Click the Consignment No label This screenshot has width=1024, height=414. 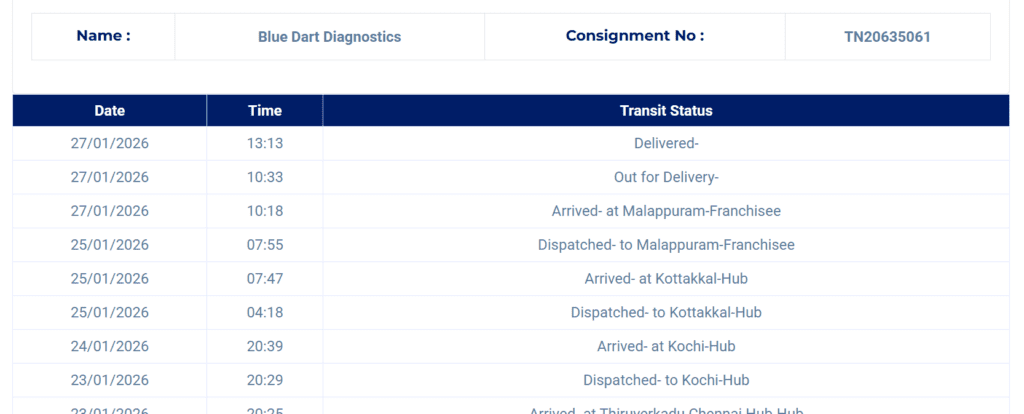pos(635,36)
